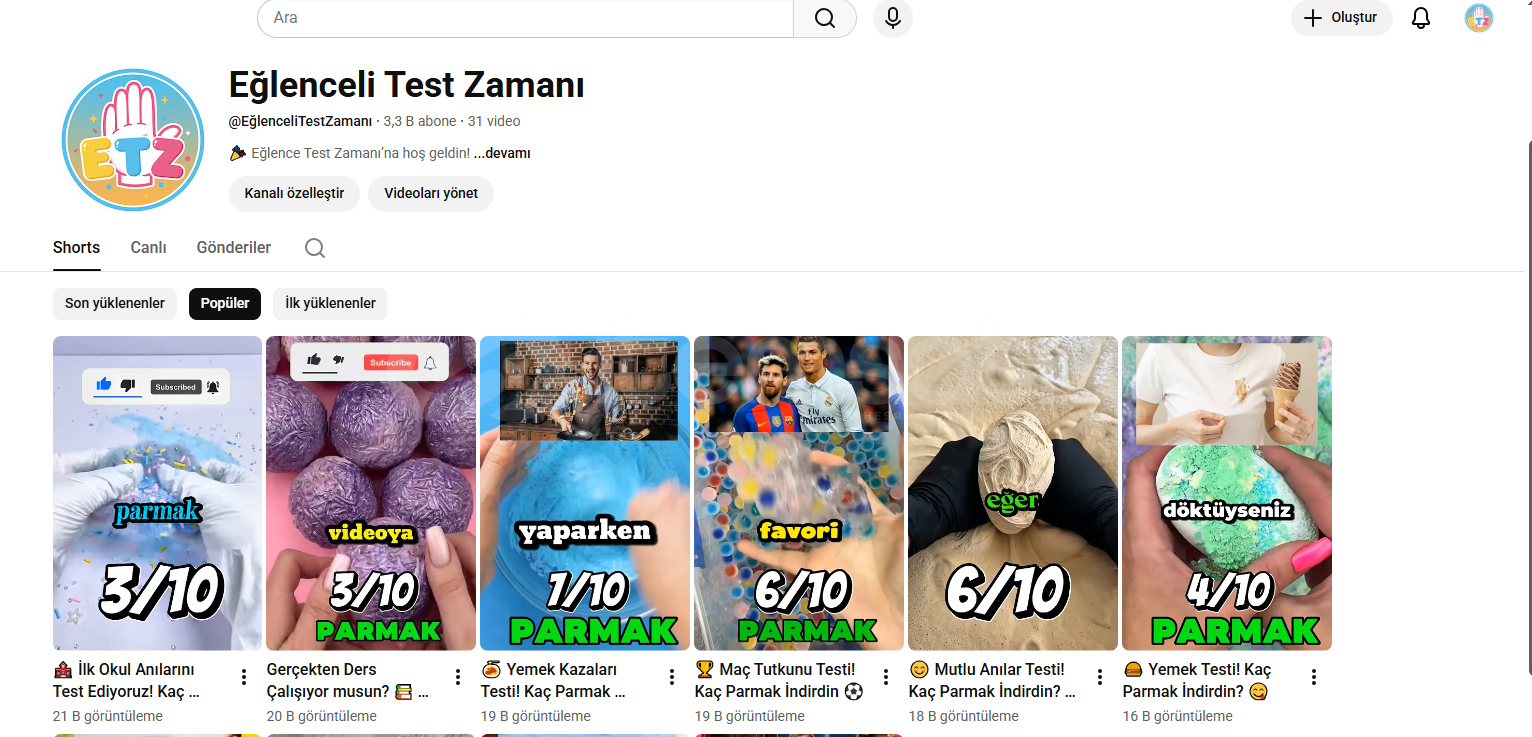1532x737 pixels.
Task: Open options menu for Gerçekten Ders Çalışıyor musun video
Action: click(458, 677)
